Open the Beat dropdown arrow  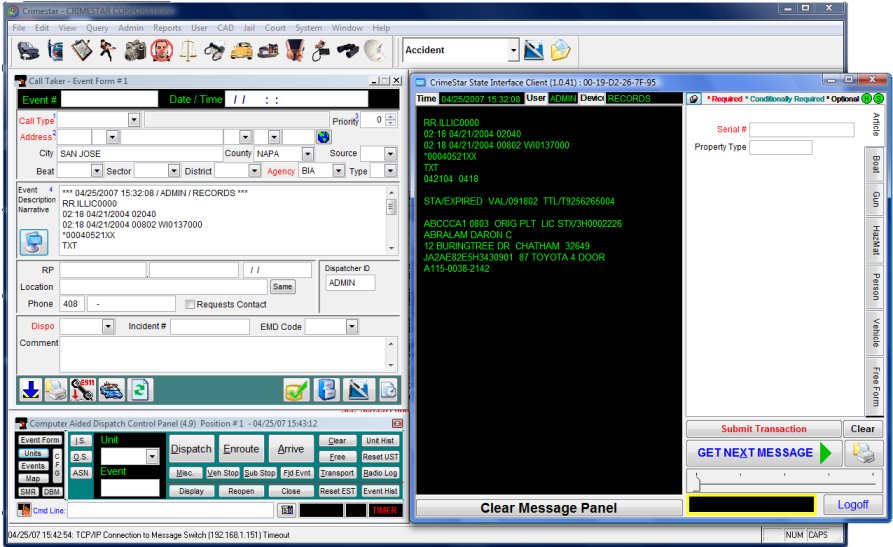(97, 171)
